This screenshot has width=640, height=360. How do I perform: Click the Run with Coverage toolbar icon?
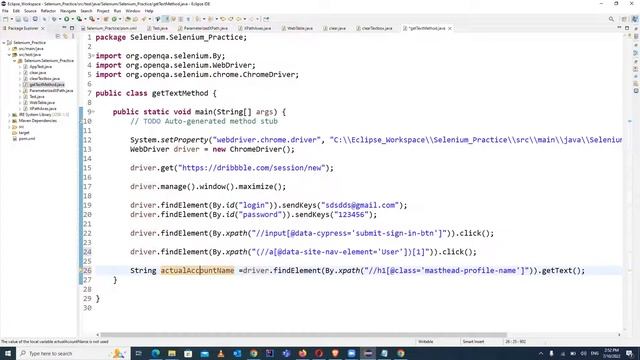pos(79,19)
